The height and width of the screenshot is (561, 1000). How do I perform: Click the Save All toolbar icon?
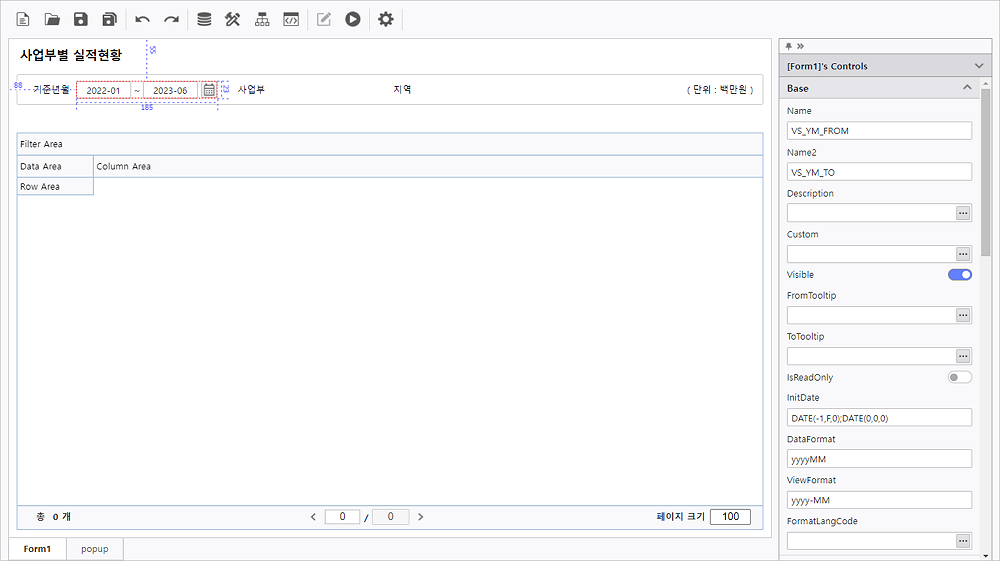point(109,19)
